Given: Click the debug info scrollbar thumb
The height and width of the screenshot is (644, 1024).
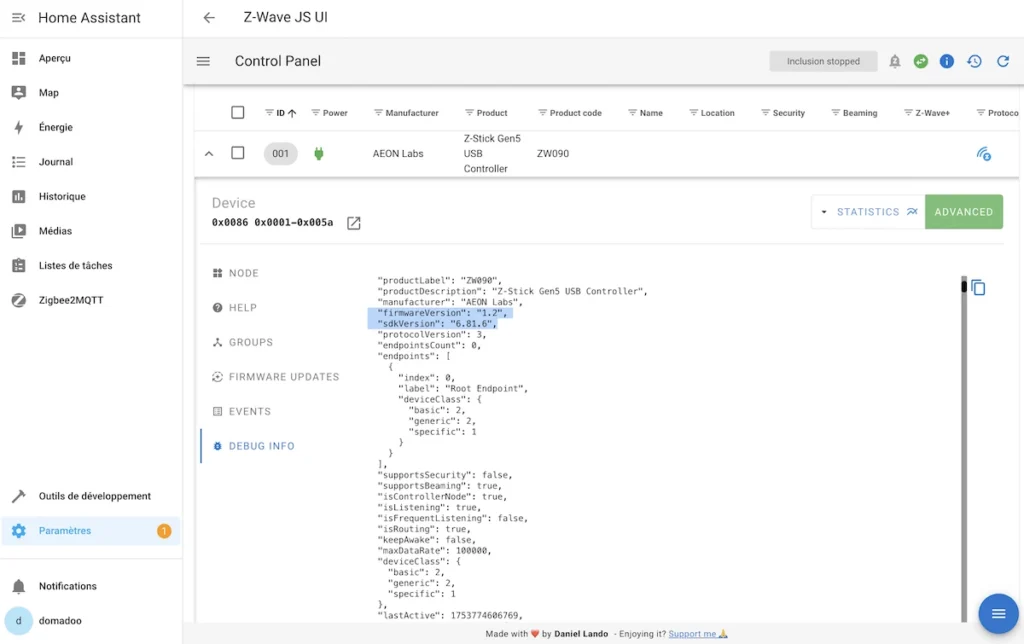Looking at the screenshot, I should click(964, 286).
